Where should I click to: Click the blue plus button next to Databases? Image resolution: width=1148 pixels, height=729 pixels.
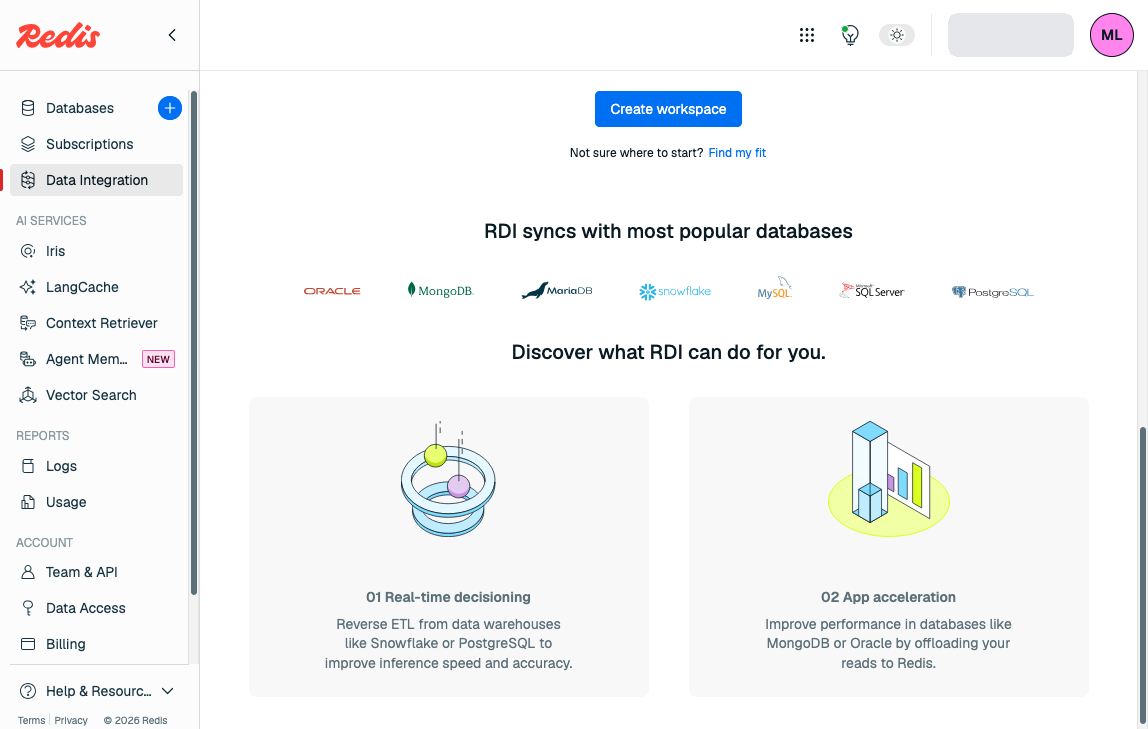(x=170, y=108)
